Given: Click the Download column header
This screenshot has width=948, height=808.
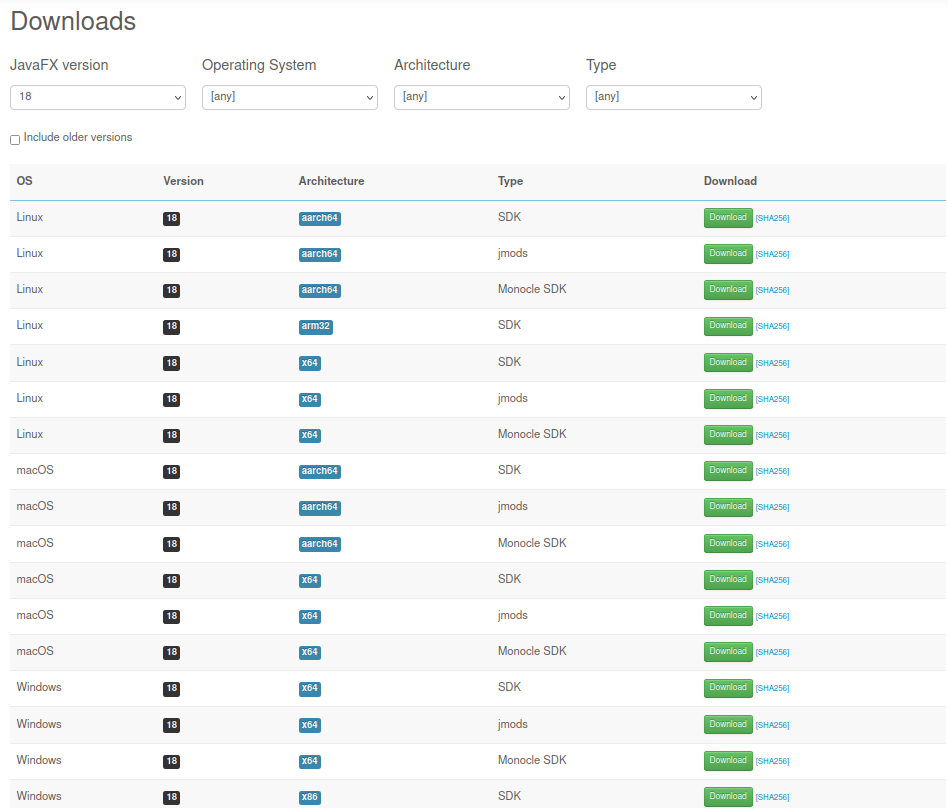Looking at the screenshot, I should 730,181.
